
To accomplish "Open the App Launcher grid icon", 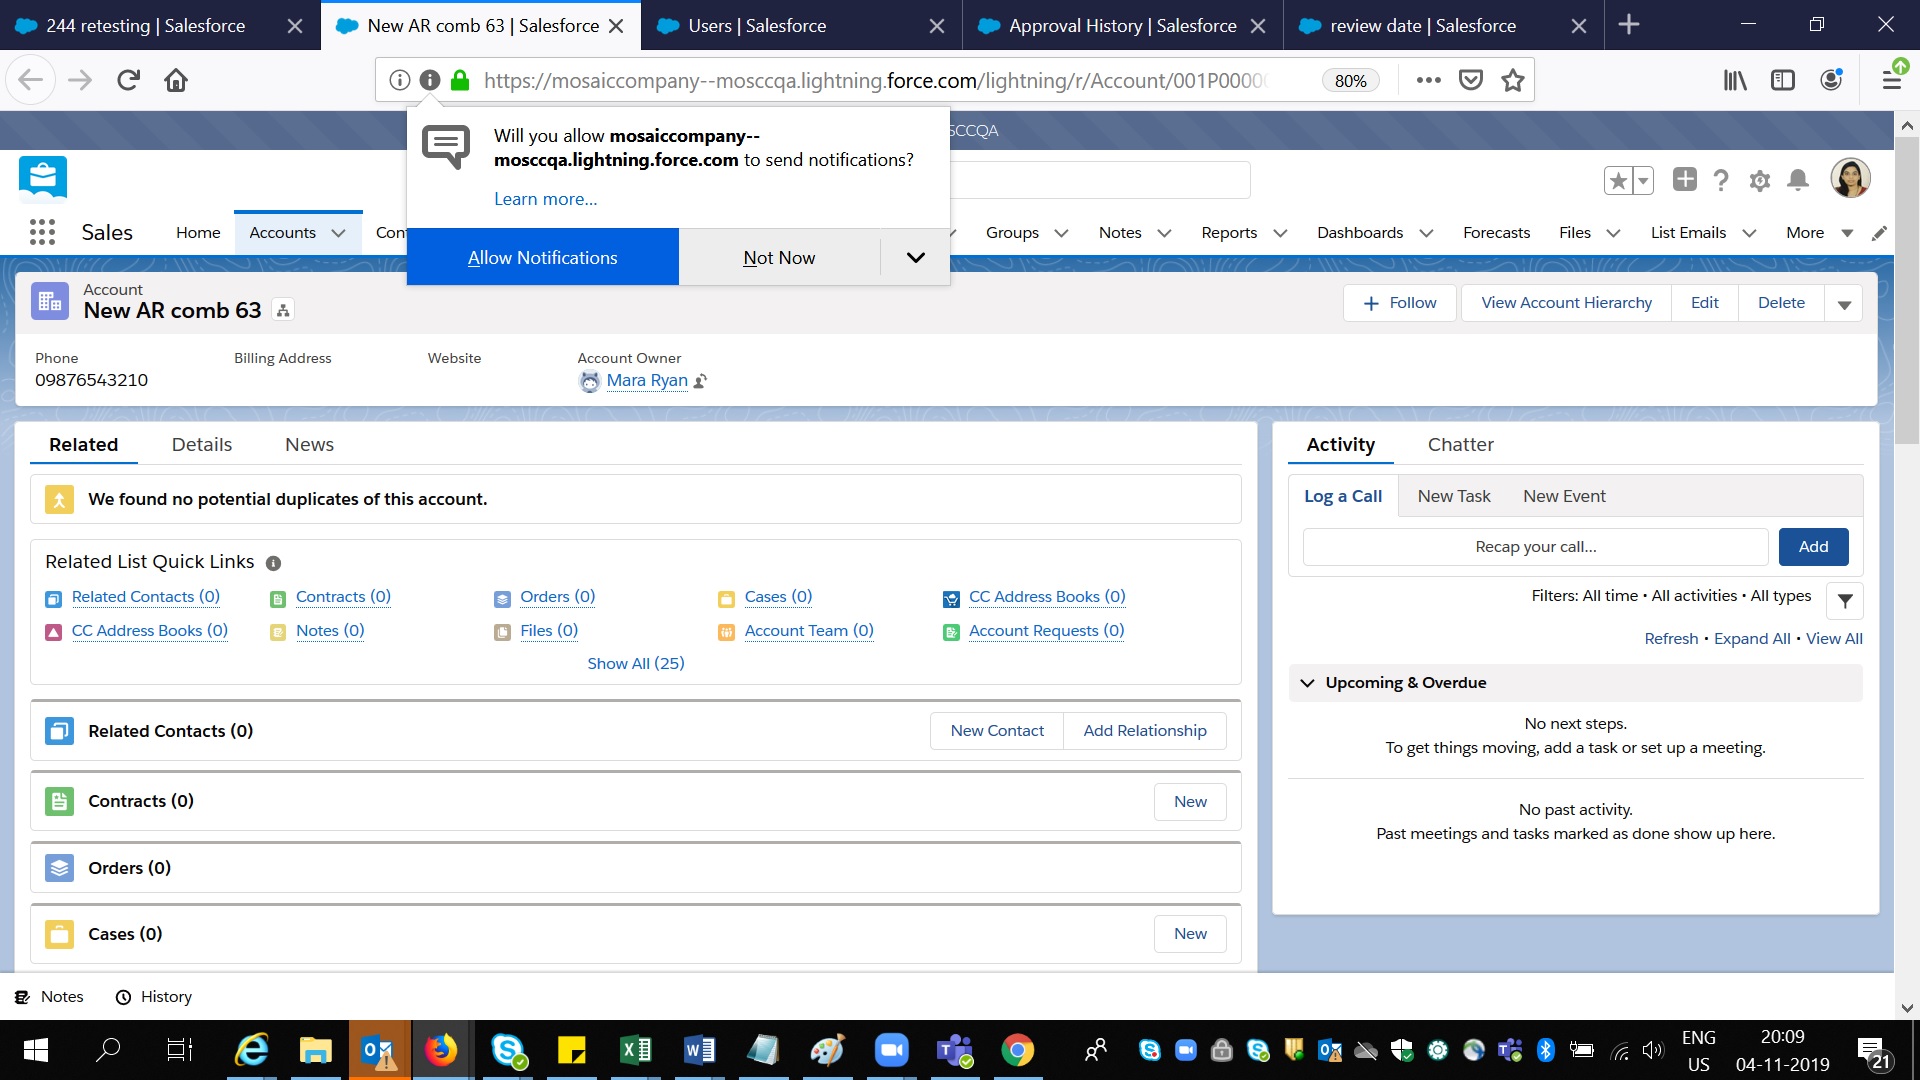I will [x=42, y=232].
